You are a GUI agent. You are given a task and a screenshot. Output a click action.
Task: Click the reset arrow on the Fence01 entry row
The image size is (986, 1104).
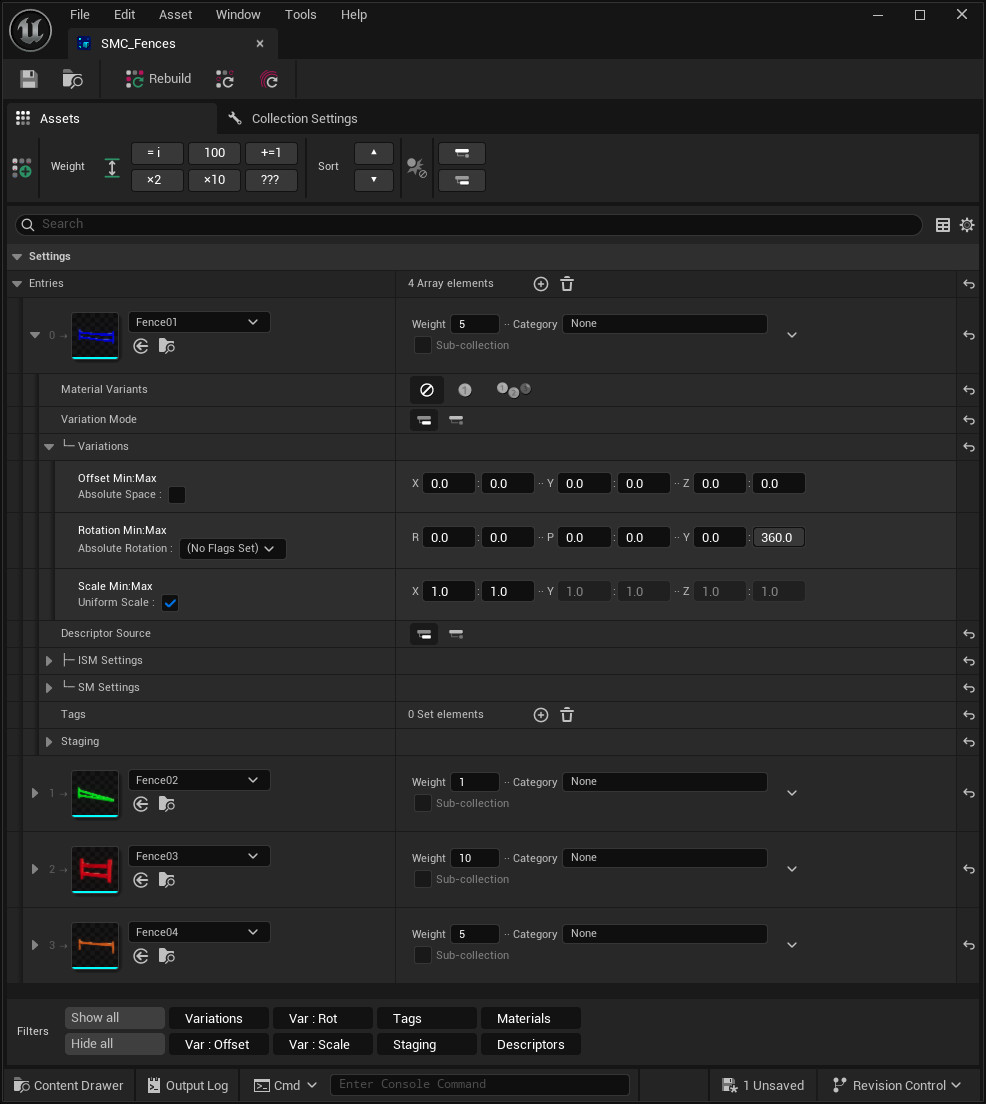(x=968, y=336)
